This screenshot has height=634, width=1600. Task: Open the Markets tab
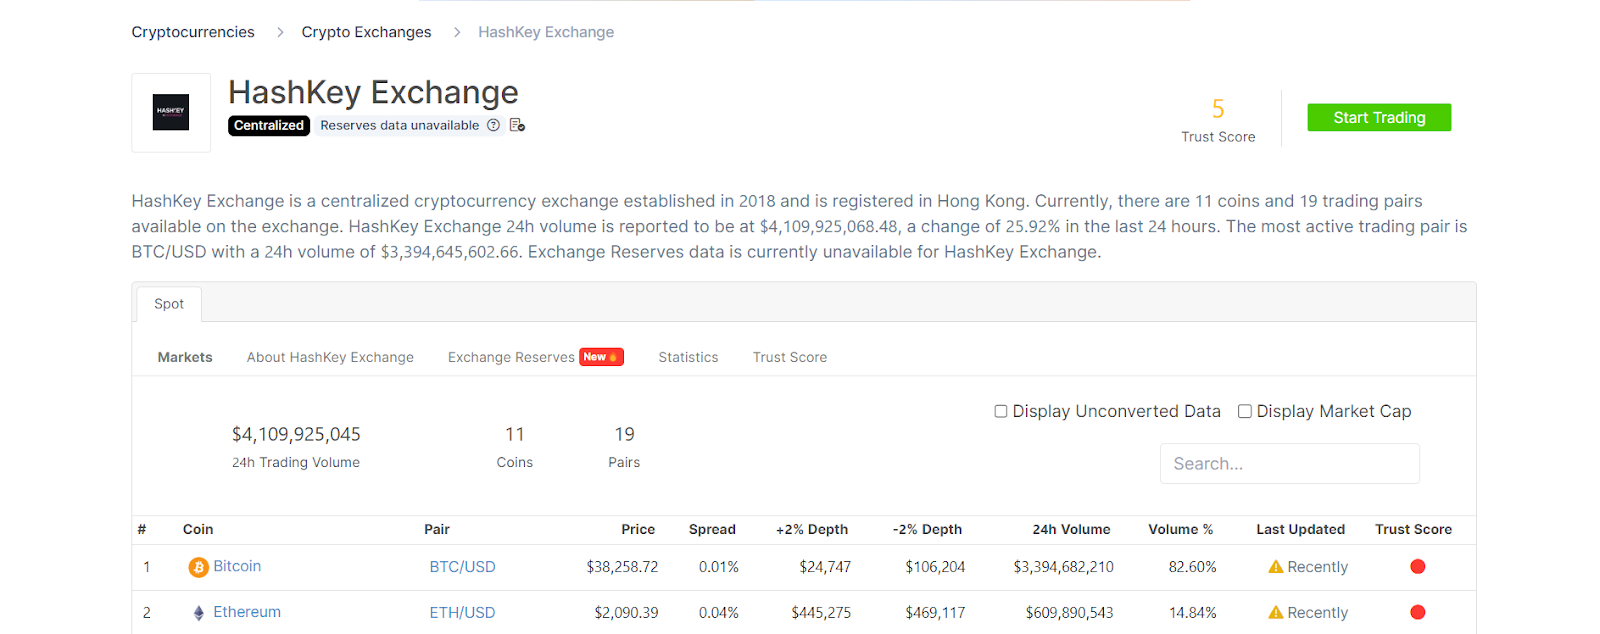185,357
